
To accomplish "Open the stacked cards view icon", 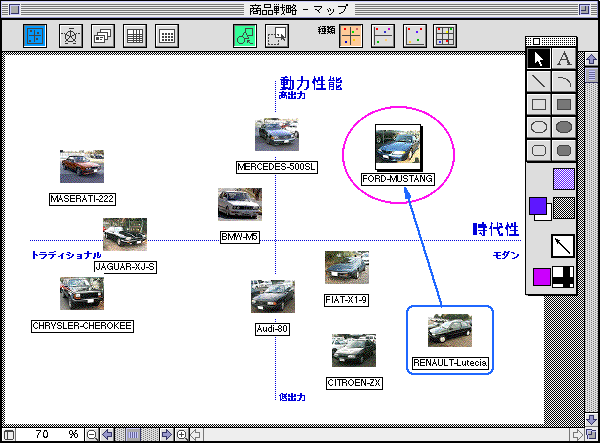I will click(103, 36).
